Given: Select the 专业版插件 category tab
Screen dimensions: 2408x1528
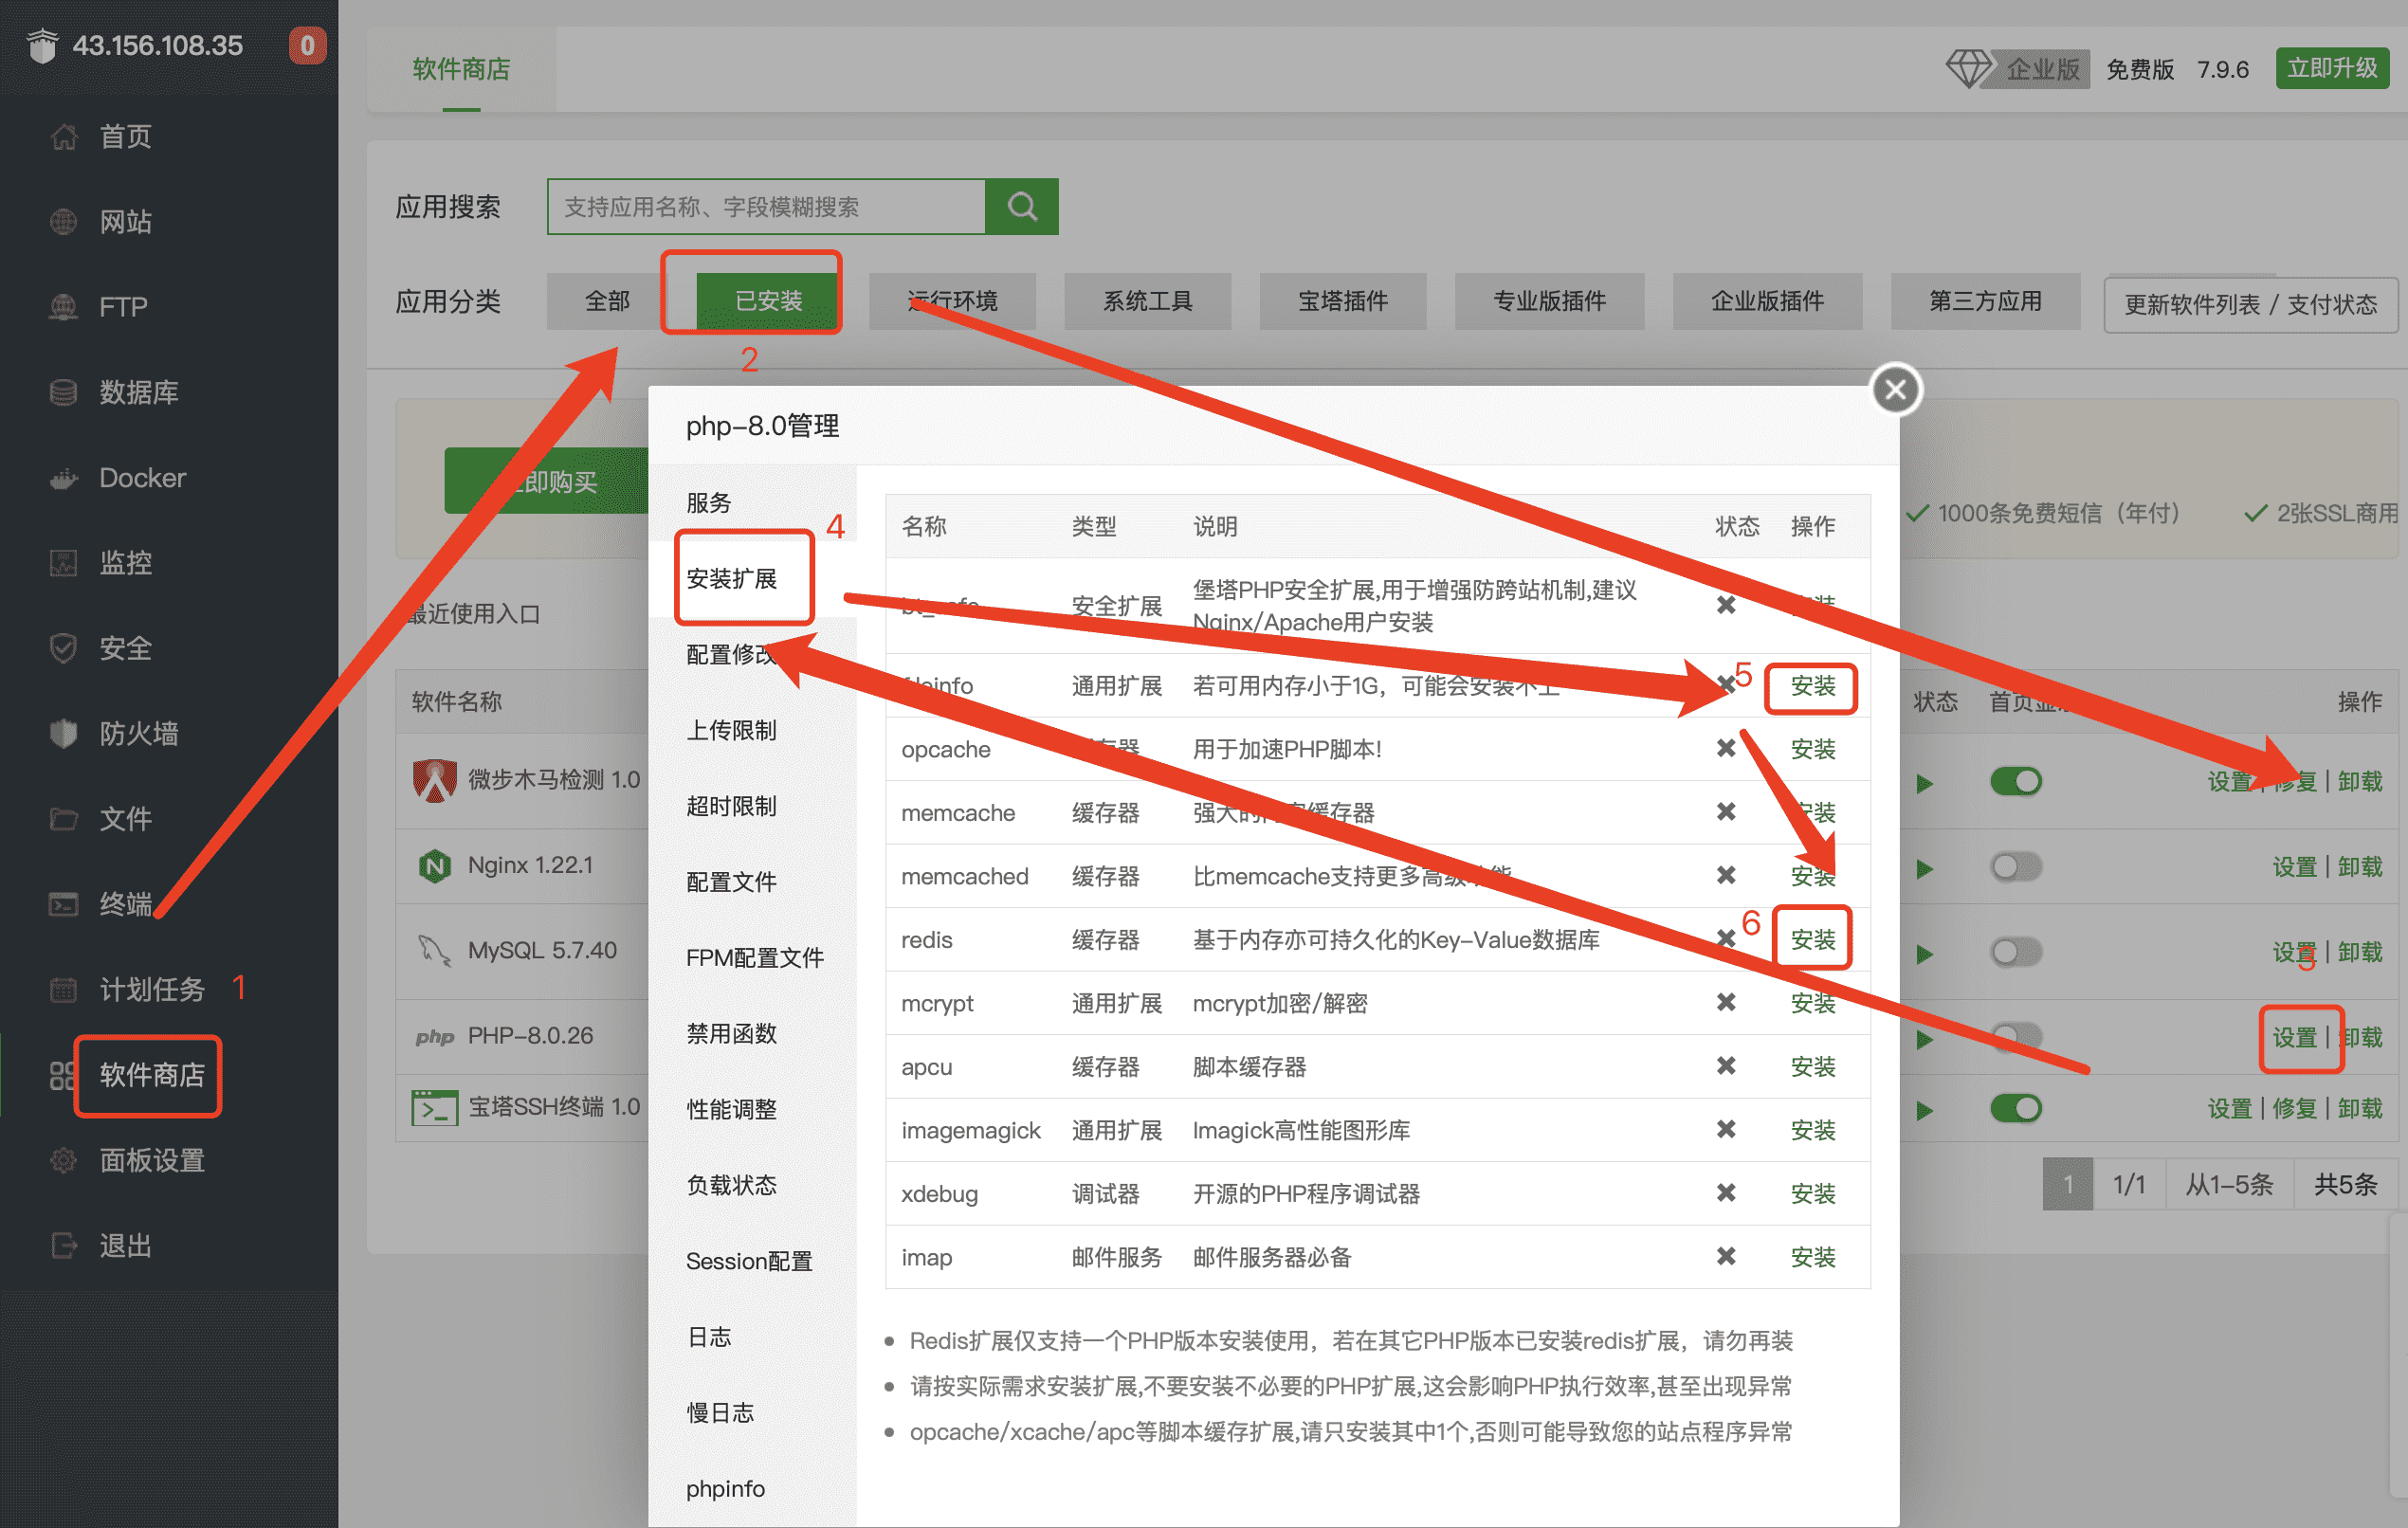Looking at the screenshot, I should click(x=1549, y=301).
